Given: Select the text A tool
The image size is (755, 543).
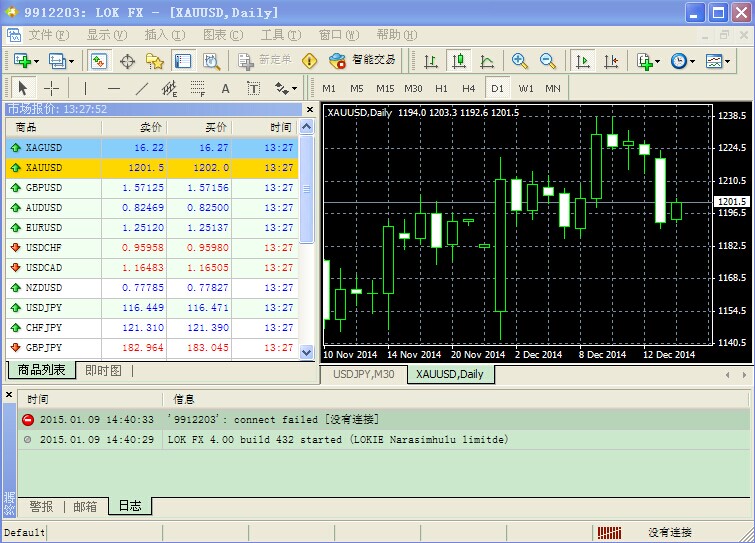Looking at the screenshot, I should [225, 89].
